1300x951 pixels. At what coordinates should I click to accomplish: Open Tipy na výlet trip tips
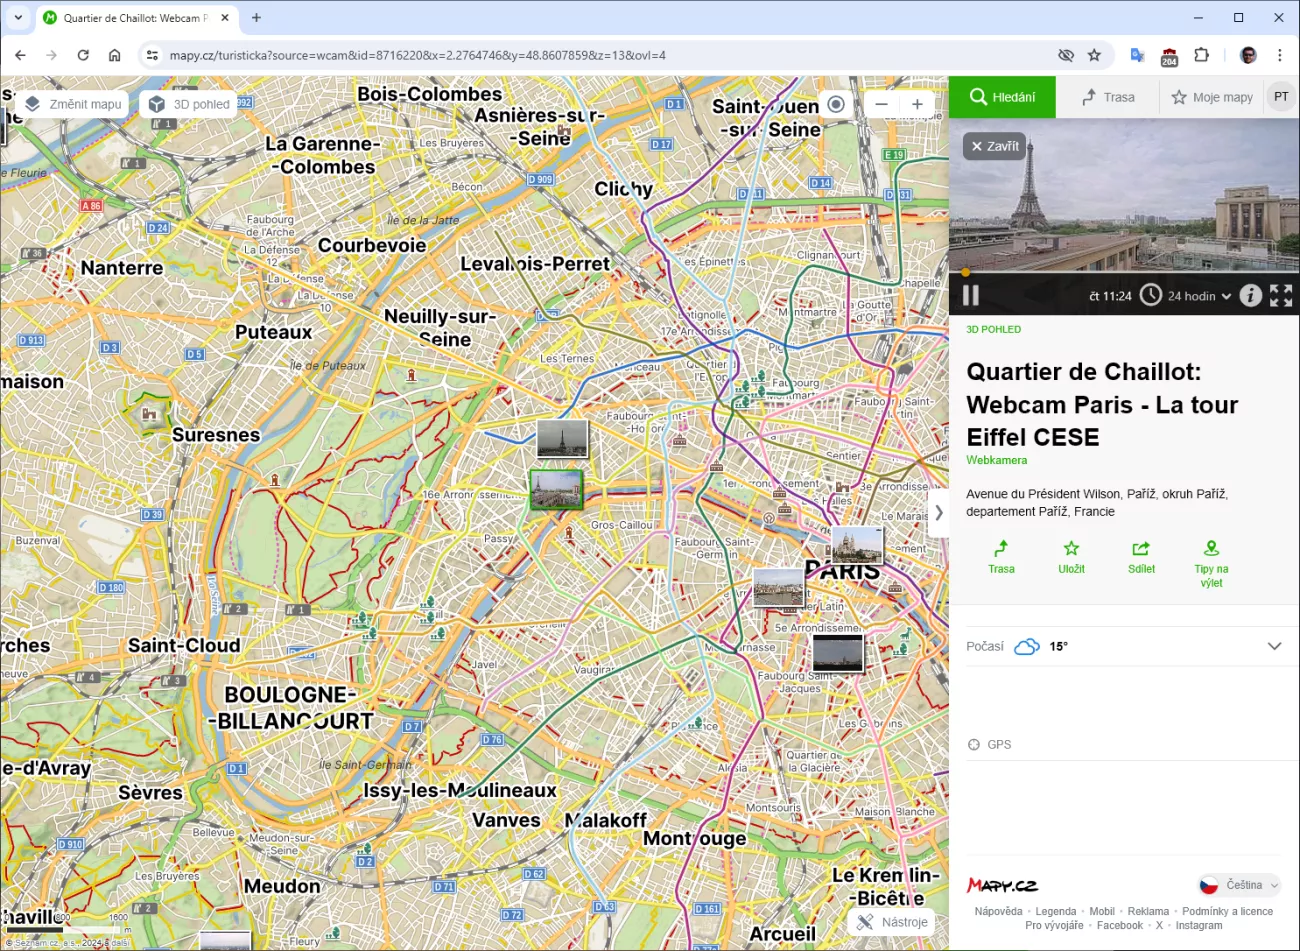(1211, 563)
